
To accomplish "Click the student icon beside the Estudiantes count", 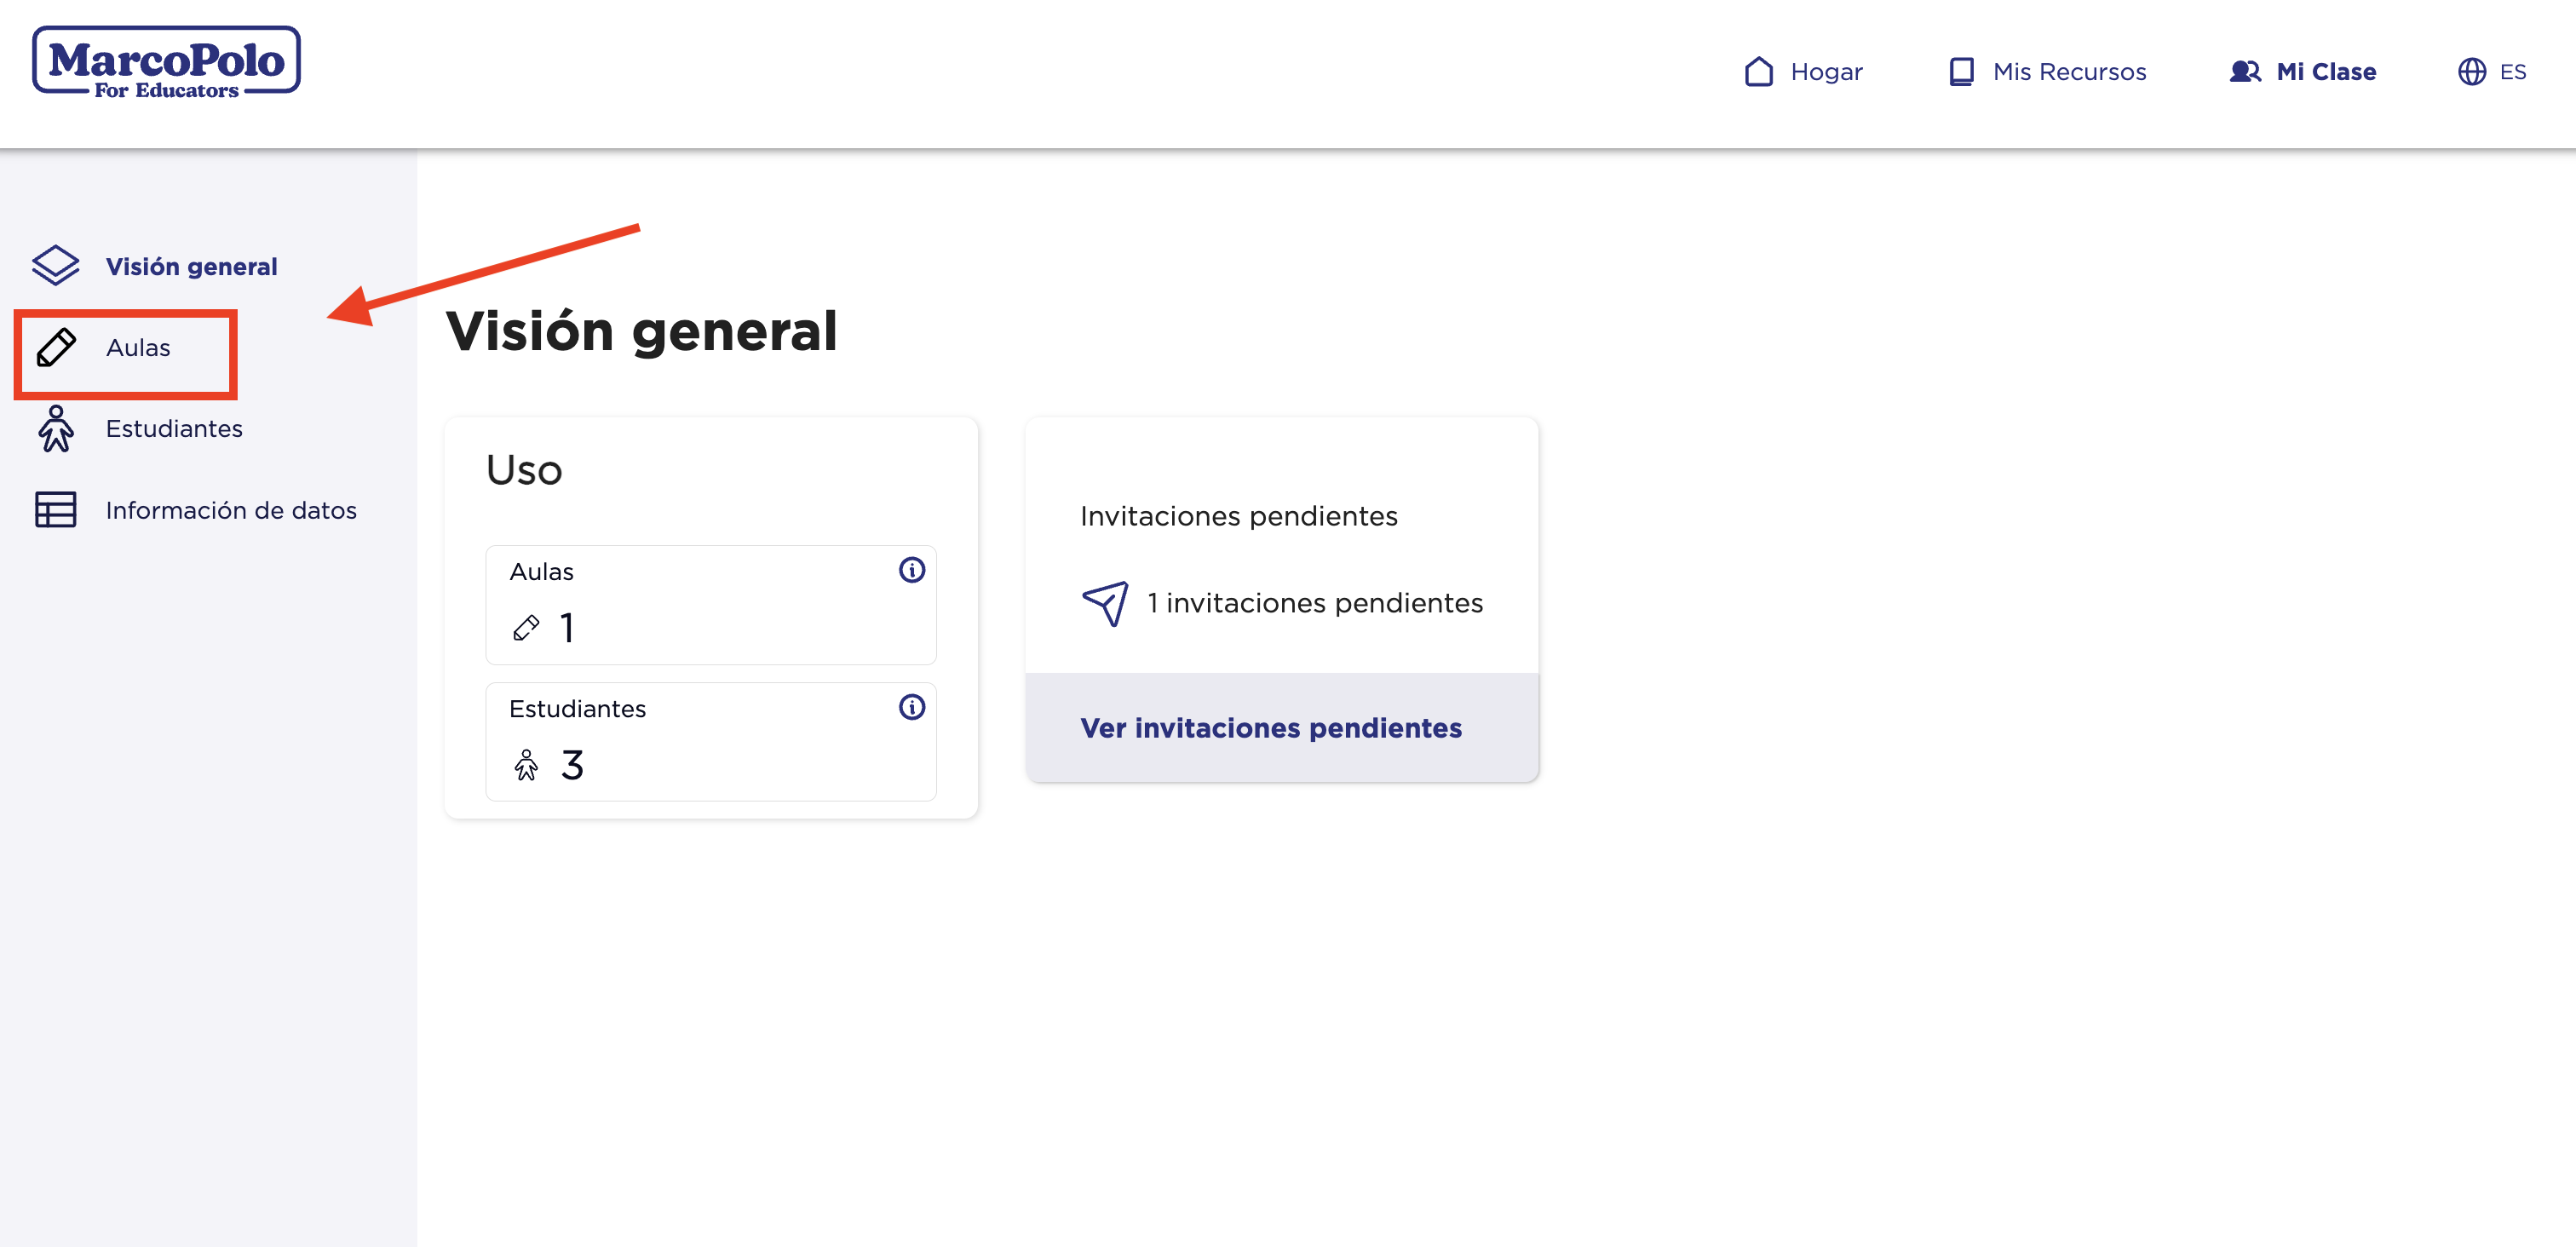I will click(526, 765).
